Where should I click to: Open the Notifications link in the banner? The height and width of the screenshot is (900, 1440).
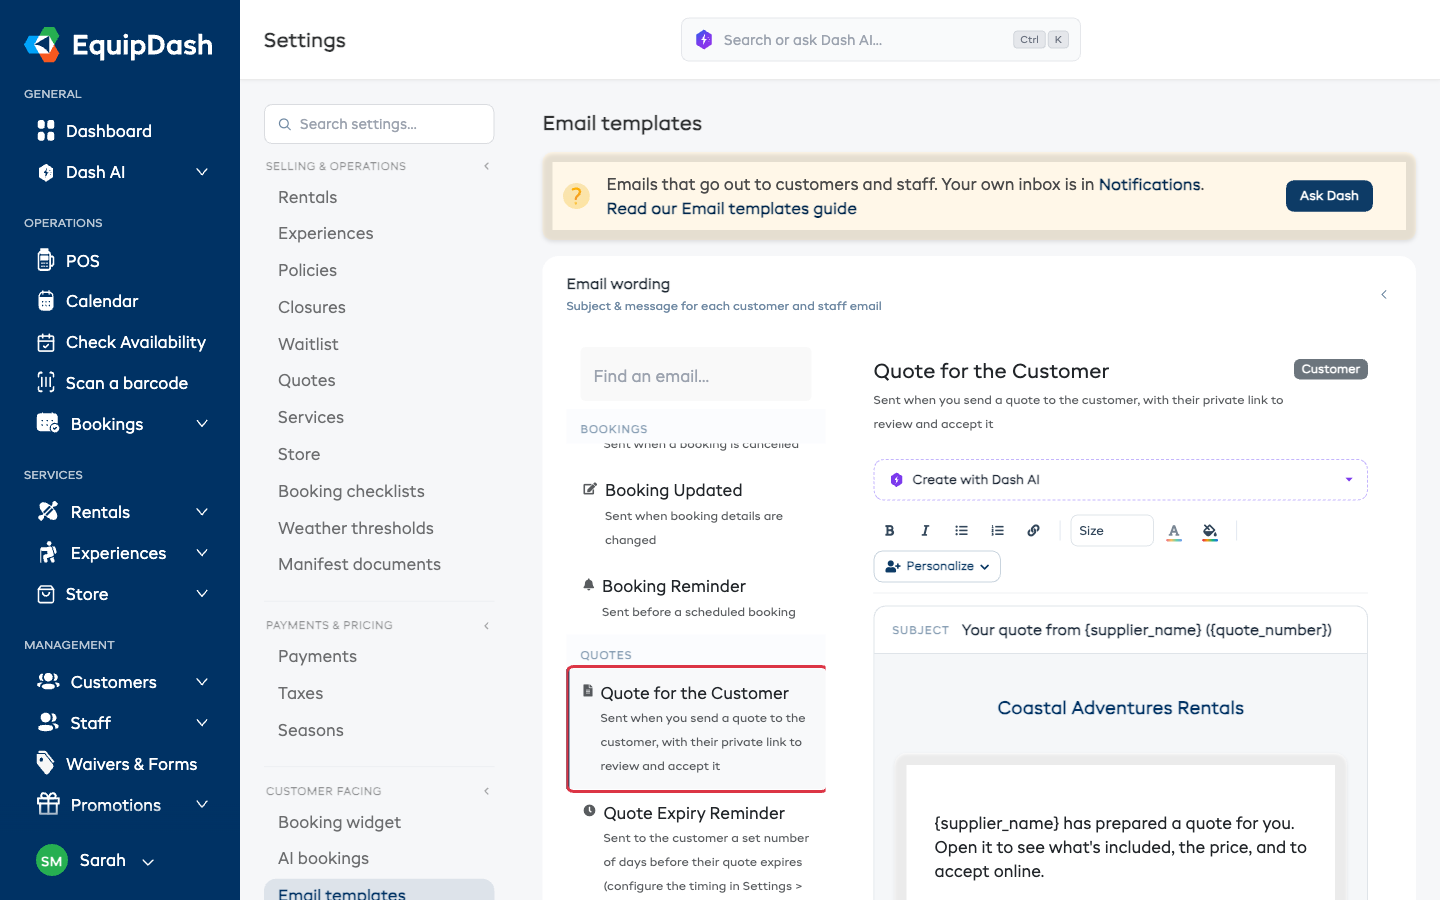click(1149, 184)
